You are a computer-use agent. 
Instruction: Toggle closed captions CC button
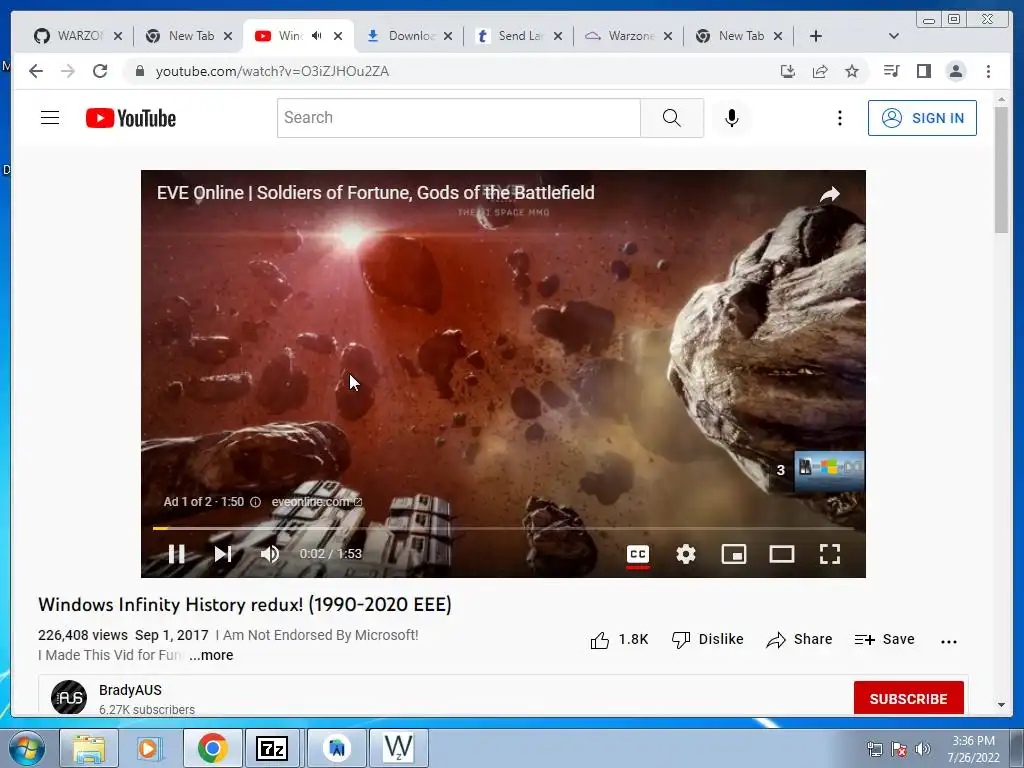(x=637, y=554)
